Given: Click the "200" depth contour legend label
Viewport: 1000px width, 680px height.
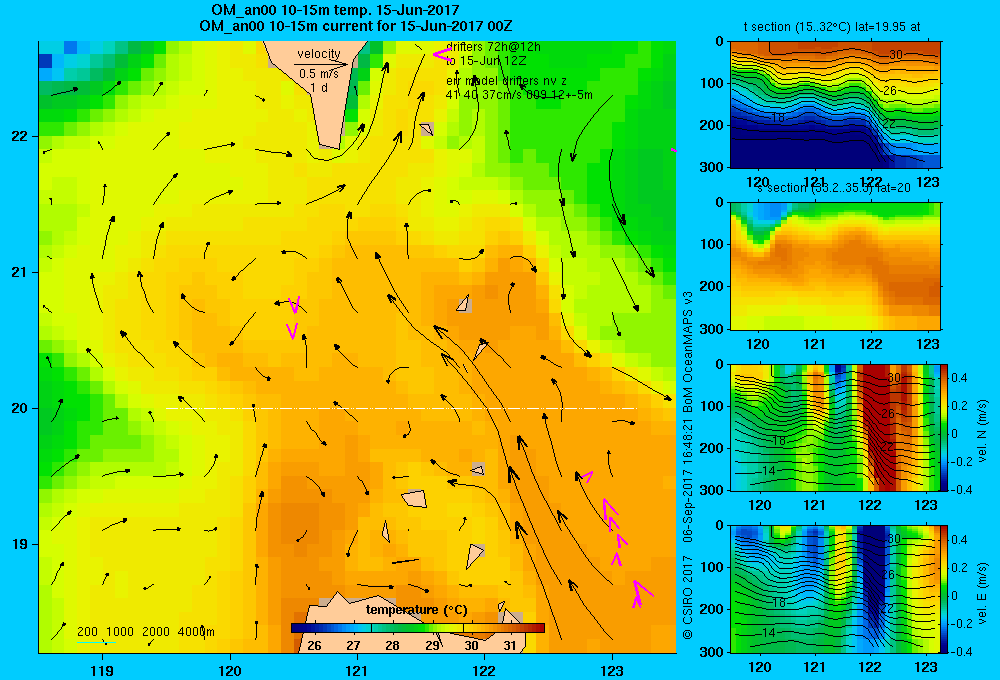Looking at the screenshot, I should (87, 632).
